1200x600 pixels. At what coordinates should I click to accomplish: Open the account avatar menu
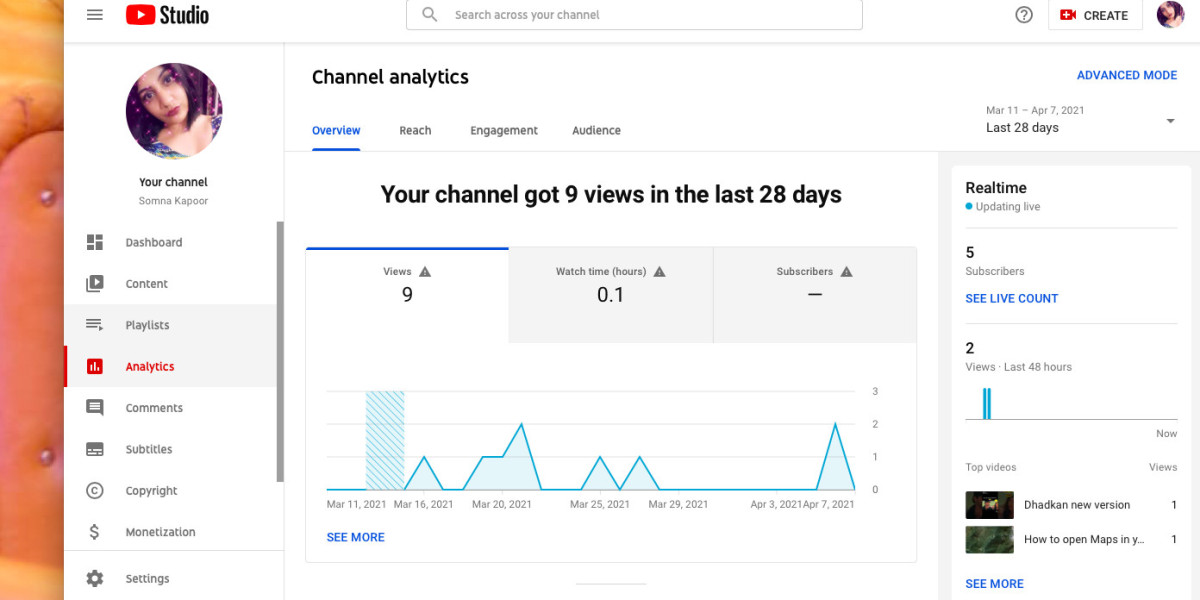click(1170, 15)
